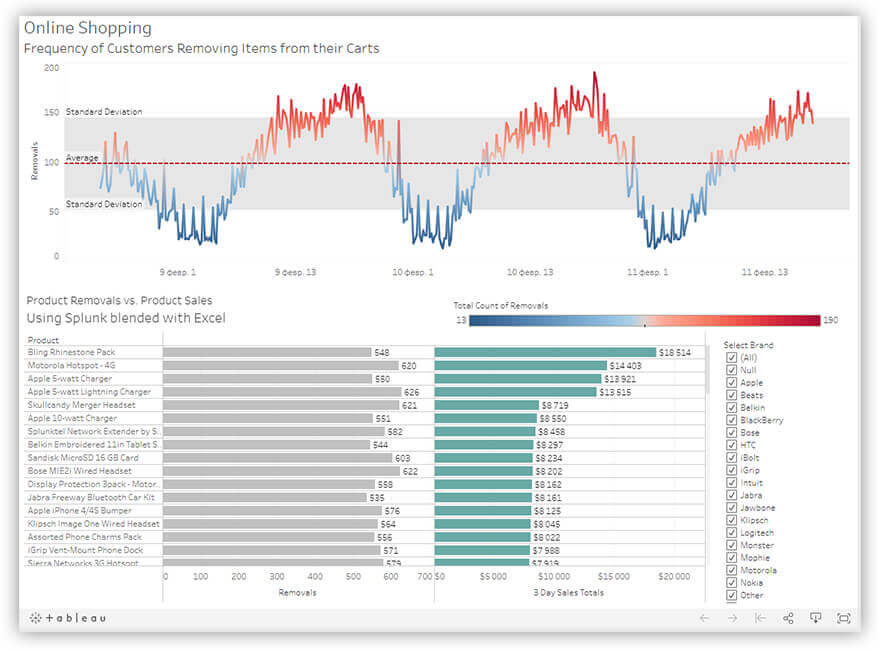Uncheck the Jawbone brand checkbox
Image resolution: width=880 pixels, height=651 pixels.
731,507
